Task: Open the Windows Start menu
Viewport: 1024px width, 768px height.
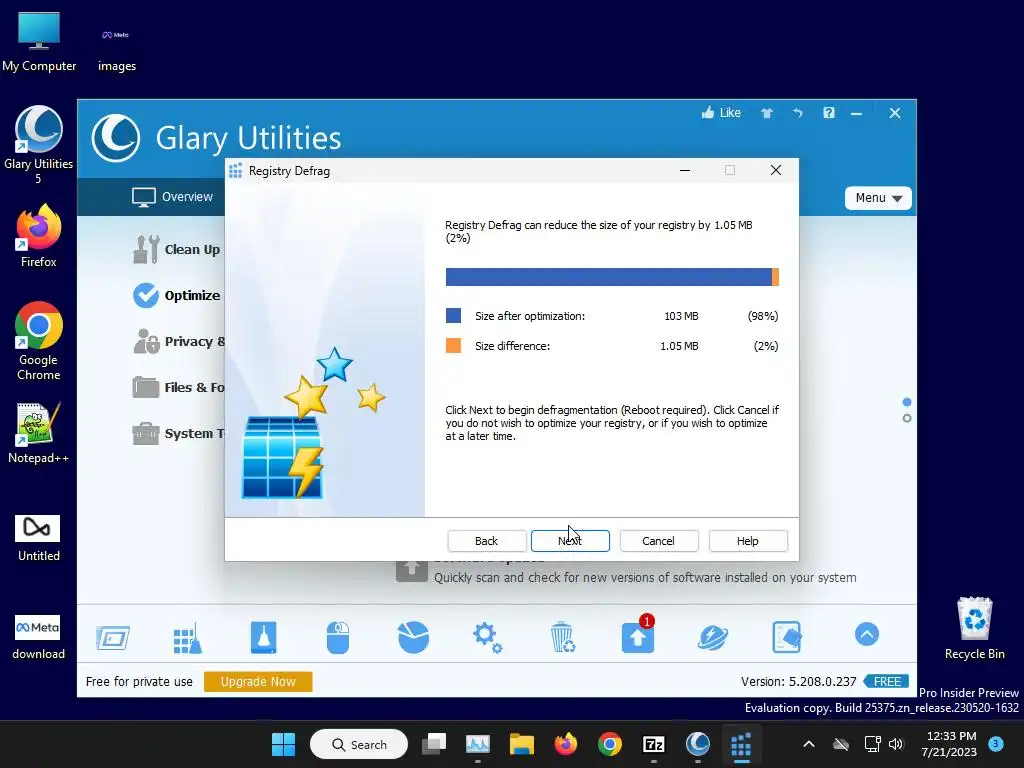Action: pos(283,744)
